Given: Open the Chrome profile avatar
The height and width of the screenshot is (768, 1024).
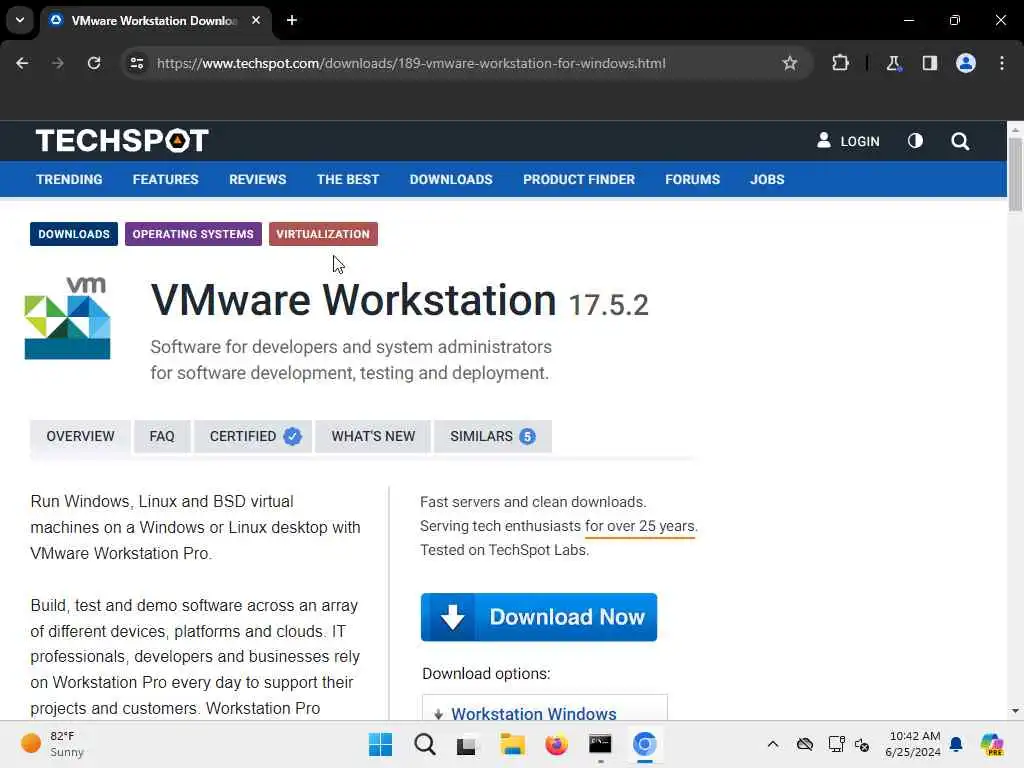Looking at the screenshot, I should pyautogui.click(x=966, y=63).
